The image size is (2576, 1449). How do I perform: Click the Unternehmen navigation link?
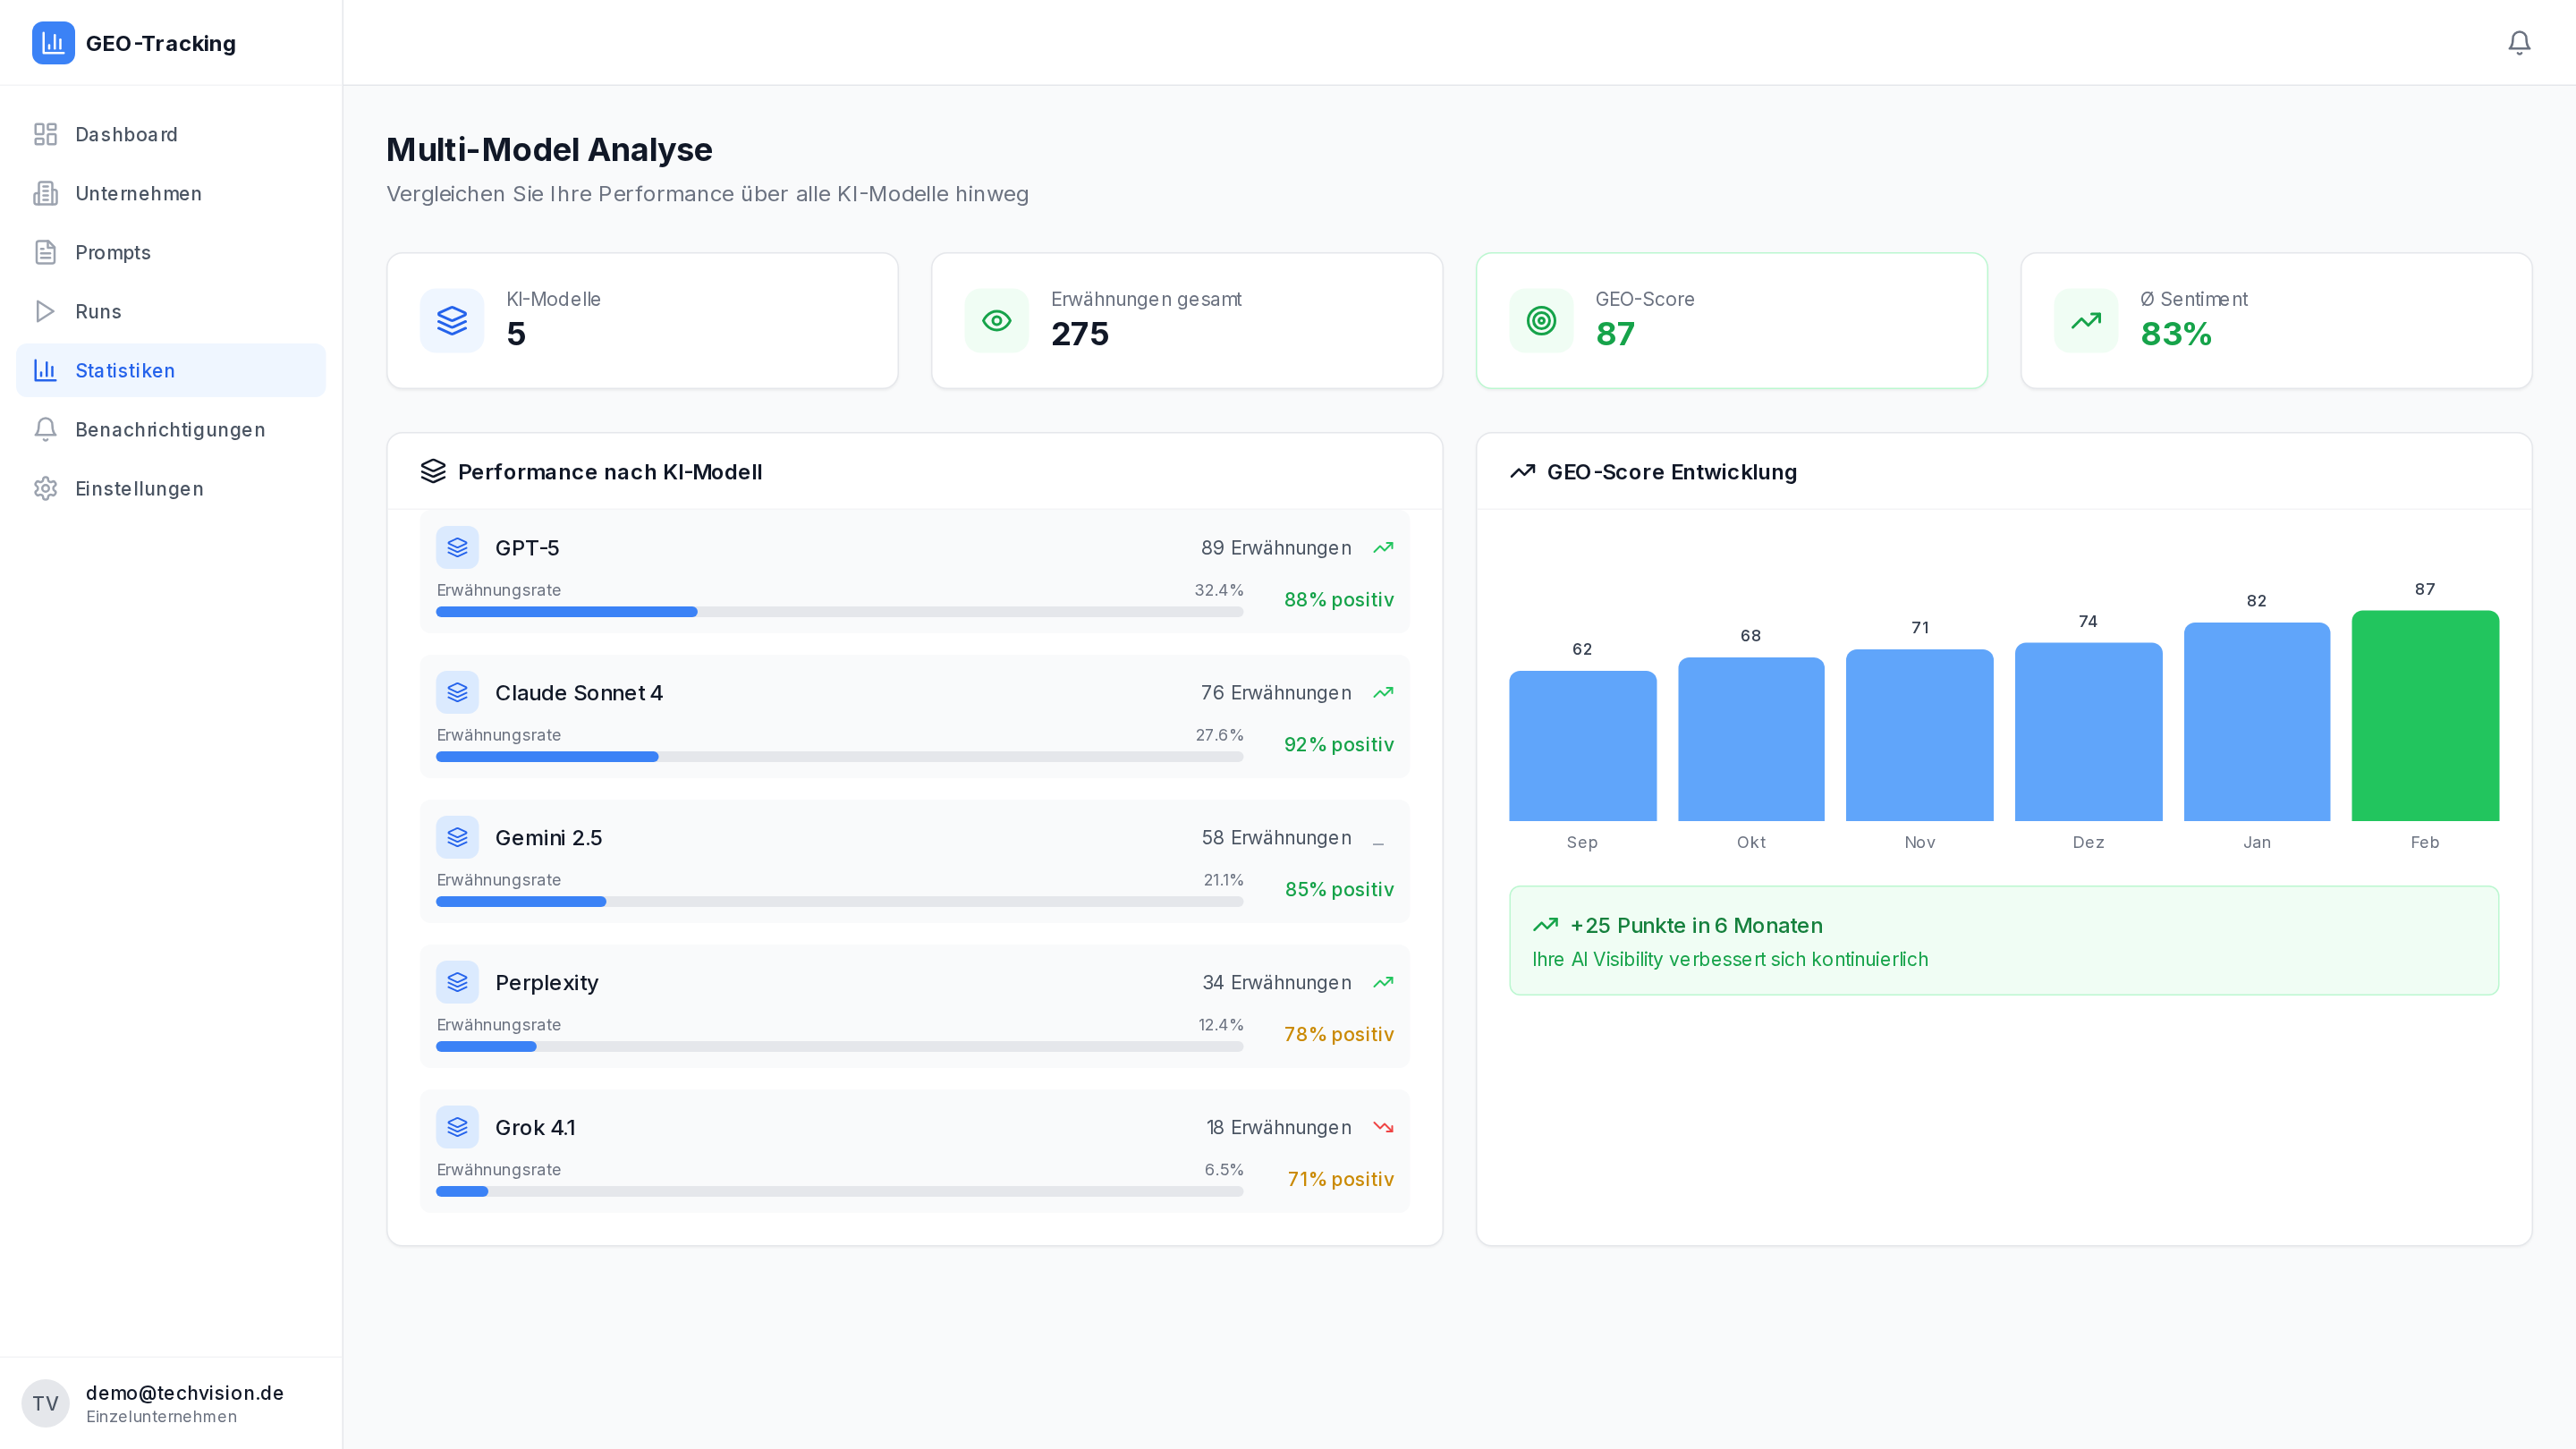coord(138,193)
